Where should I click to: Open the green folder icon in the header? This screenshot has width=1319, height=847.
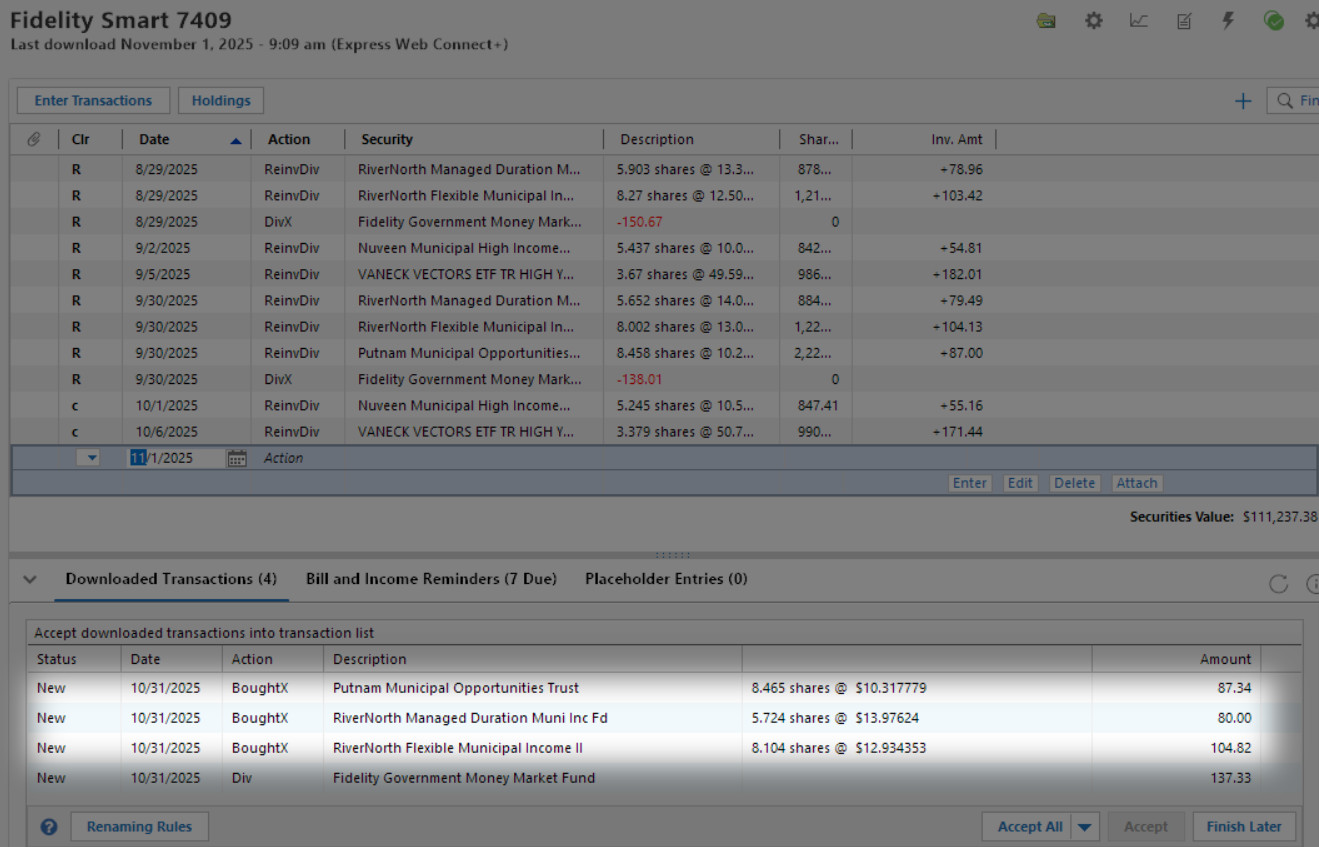click(x=1046, y=20)
